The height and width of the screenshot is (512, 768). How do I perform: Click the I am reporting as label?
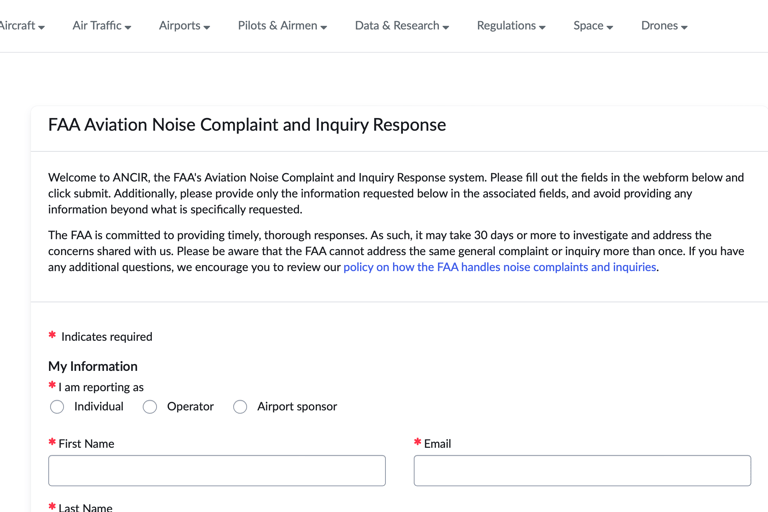click(x=101, y=387)
